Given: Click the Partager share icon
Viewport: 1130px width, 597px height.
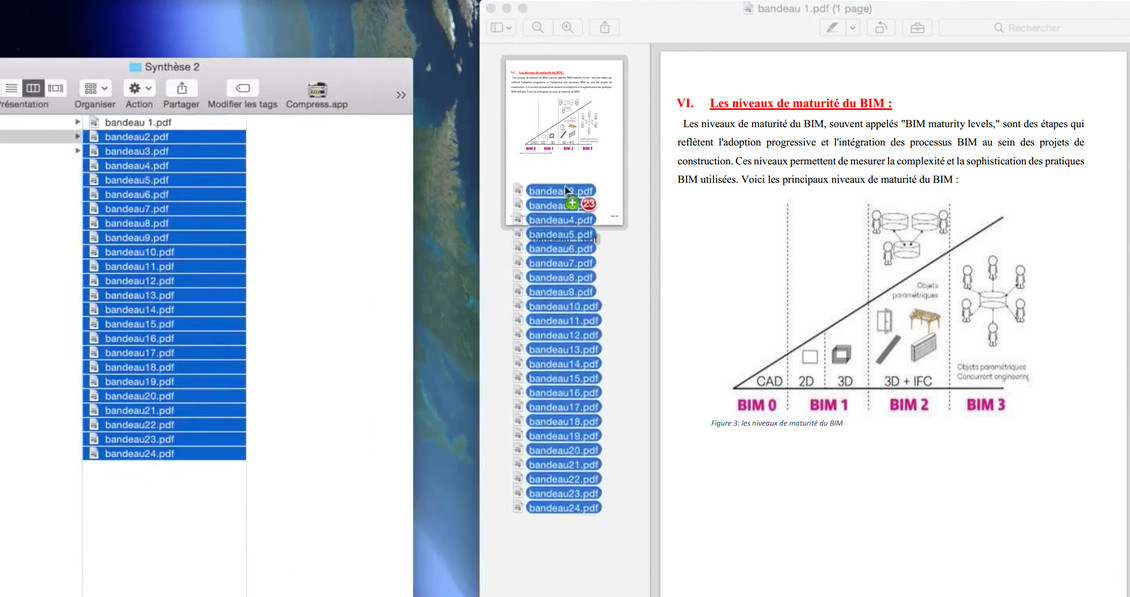Looking at the screenshot, I should tap(181, 88).
